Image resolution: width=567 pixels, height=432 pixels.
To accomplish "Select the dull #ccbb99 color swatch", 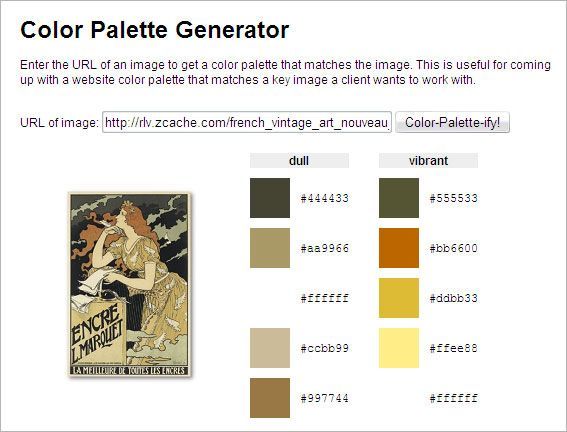I will [x=270, y=348].
